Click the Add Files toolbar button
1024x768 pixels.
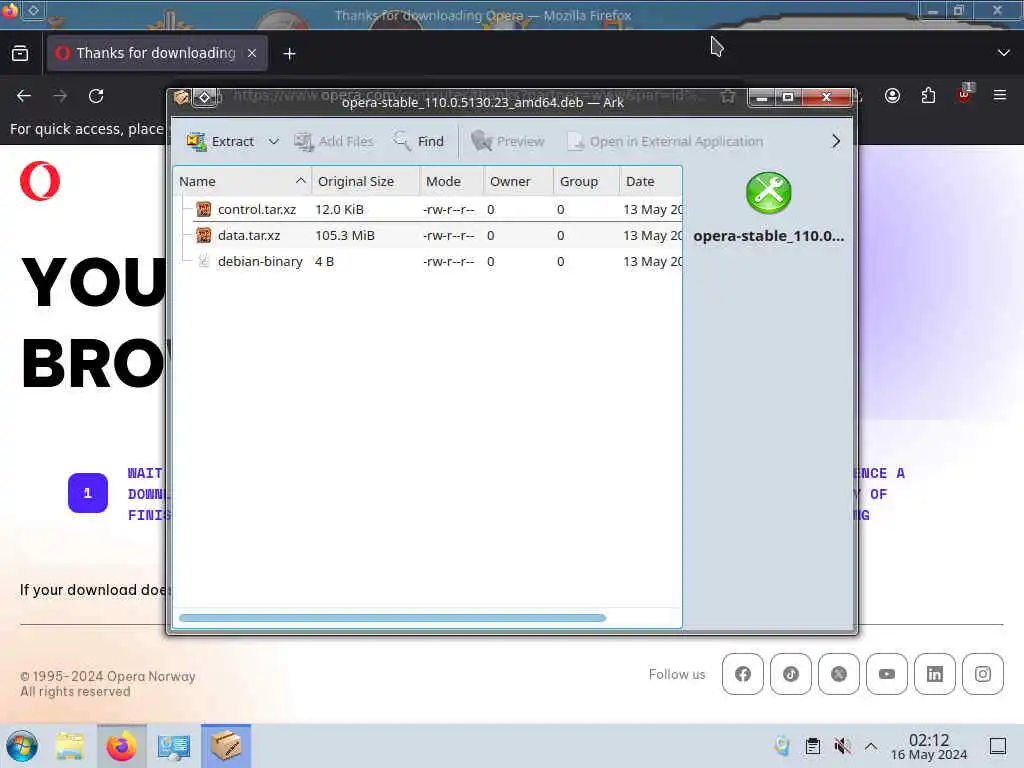click(334, 141)
